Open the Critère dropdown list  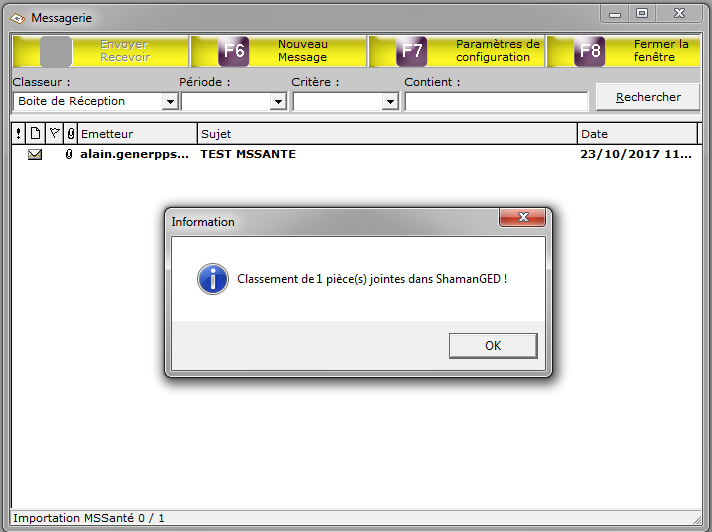point(390,101)
